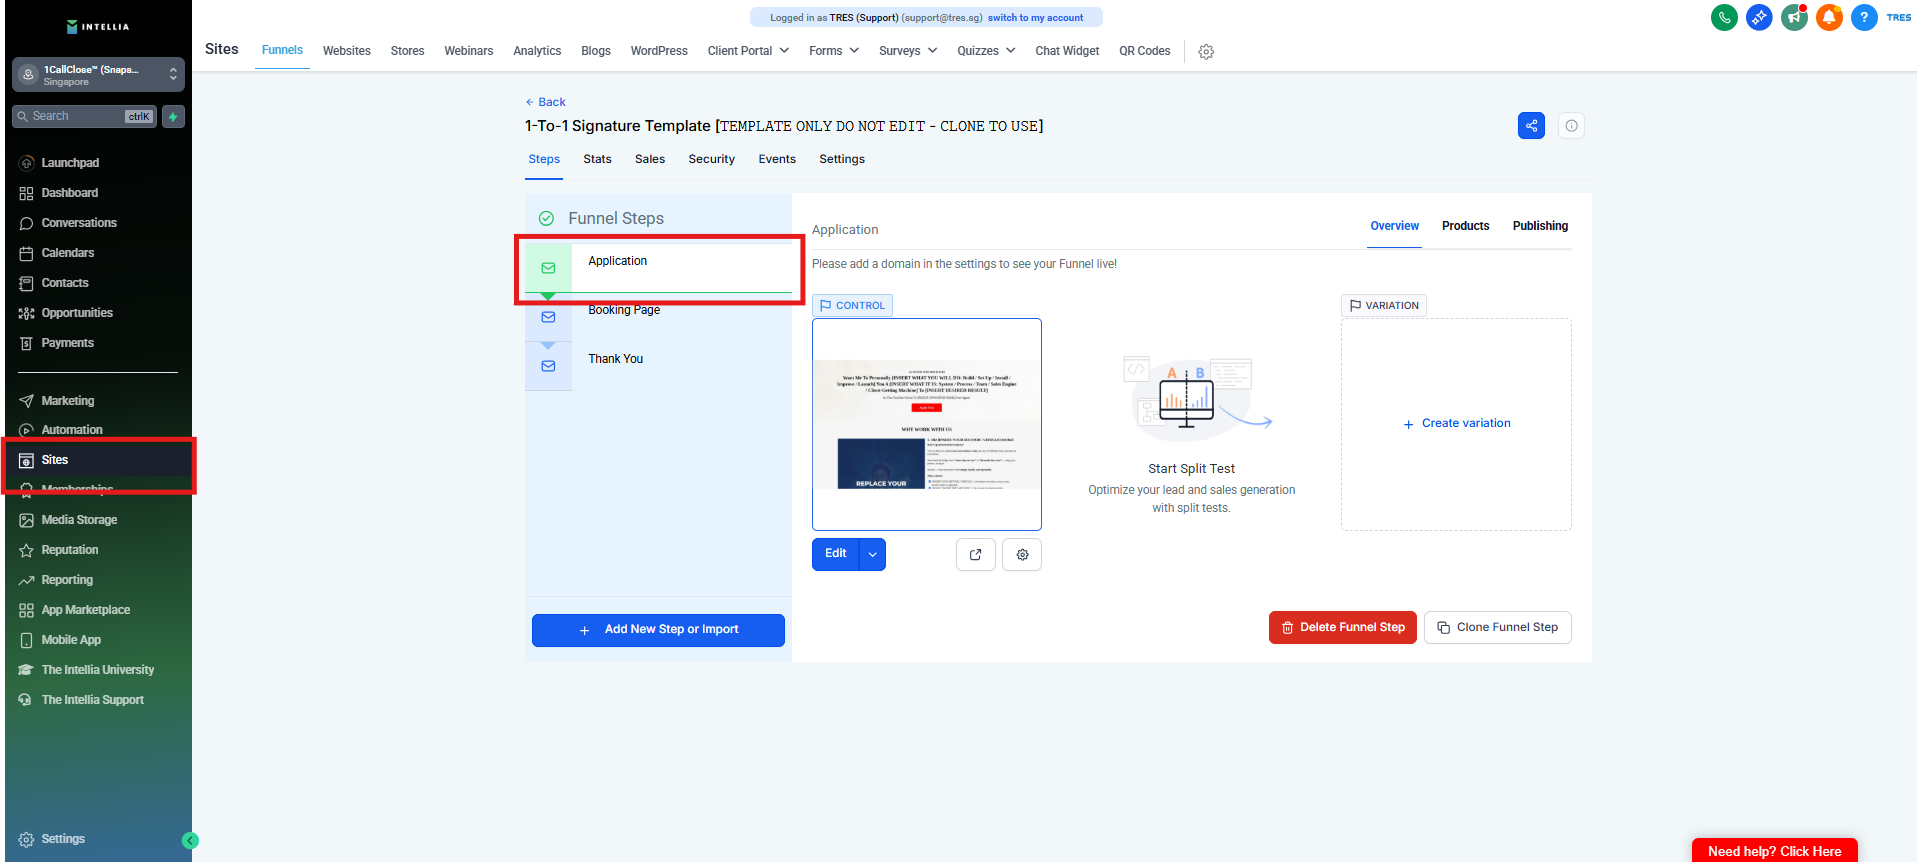
Task: Open the orange notifications bell
Action: [1829, 17]
